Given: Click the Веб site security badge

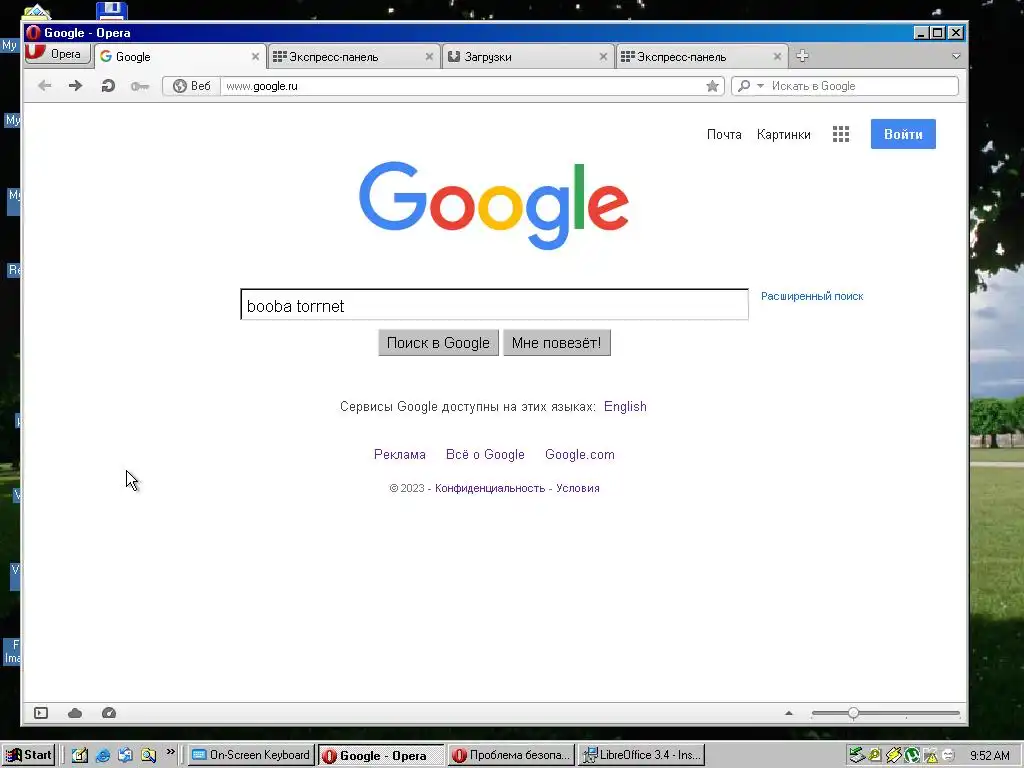Looking at the screenshot, I should (191, 86).
